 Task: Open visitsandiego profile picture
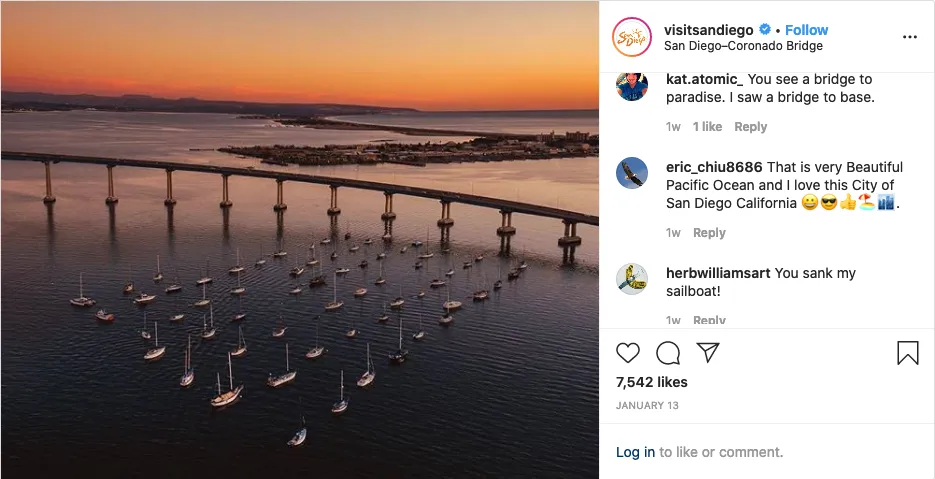pos(633,37)
